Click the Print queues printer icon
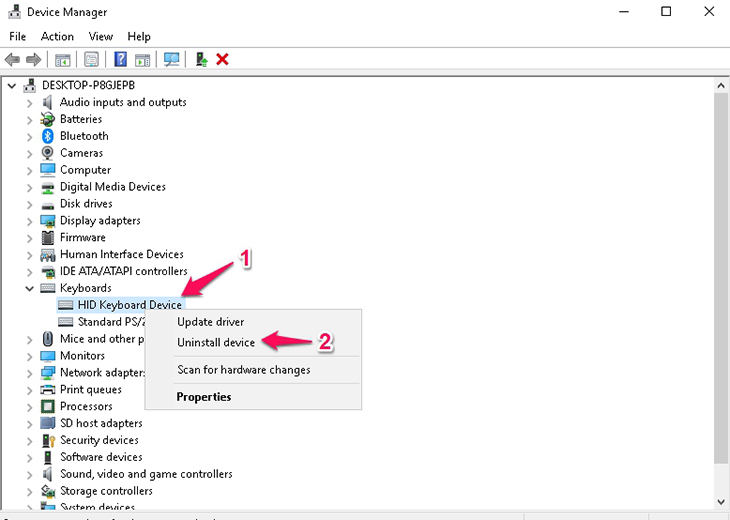 click(47, 390)
